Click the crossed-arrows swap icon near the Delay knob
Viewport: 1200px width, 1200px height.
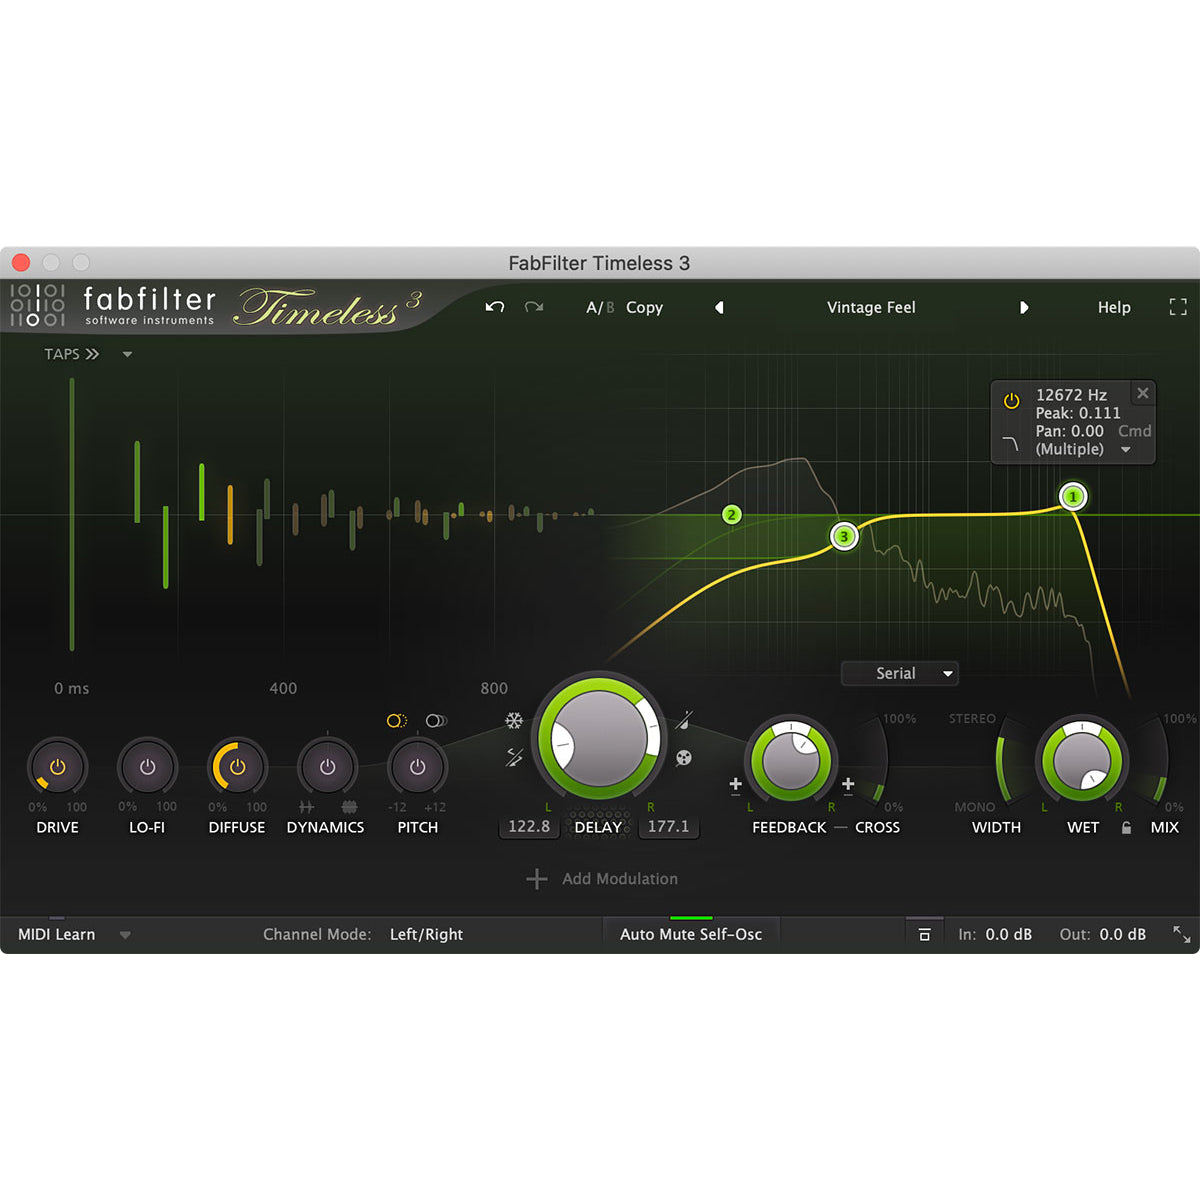(x=514, y=757)
